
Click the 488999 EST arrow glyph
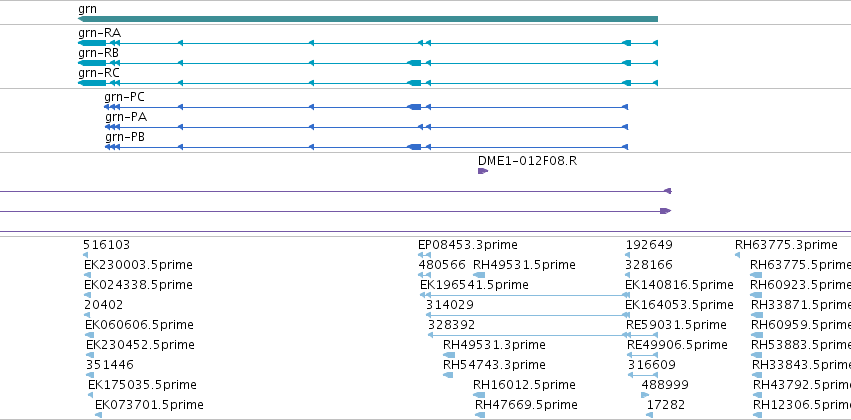645,395
